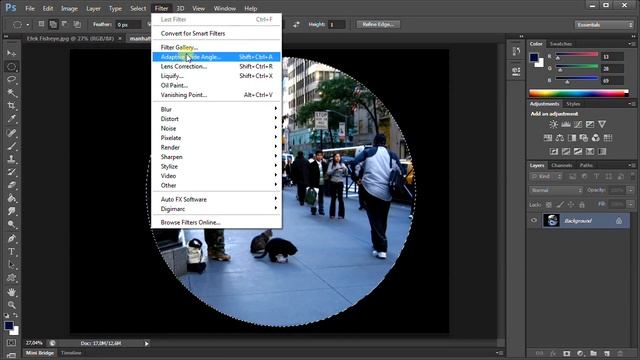The image size is (640, 360).
Task: Select the Healing Brush tool
Action: coord(11,133)
